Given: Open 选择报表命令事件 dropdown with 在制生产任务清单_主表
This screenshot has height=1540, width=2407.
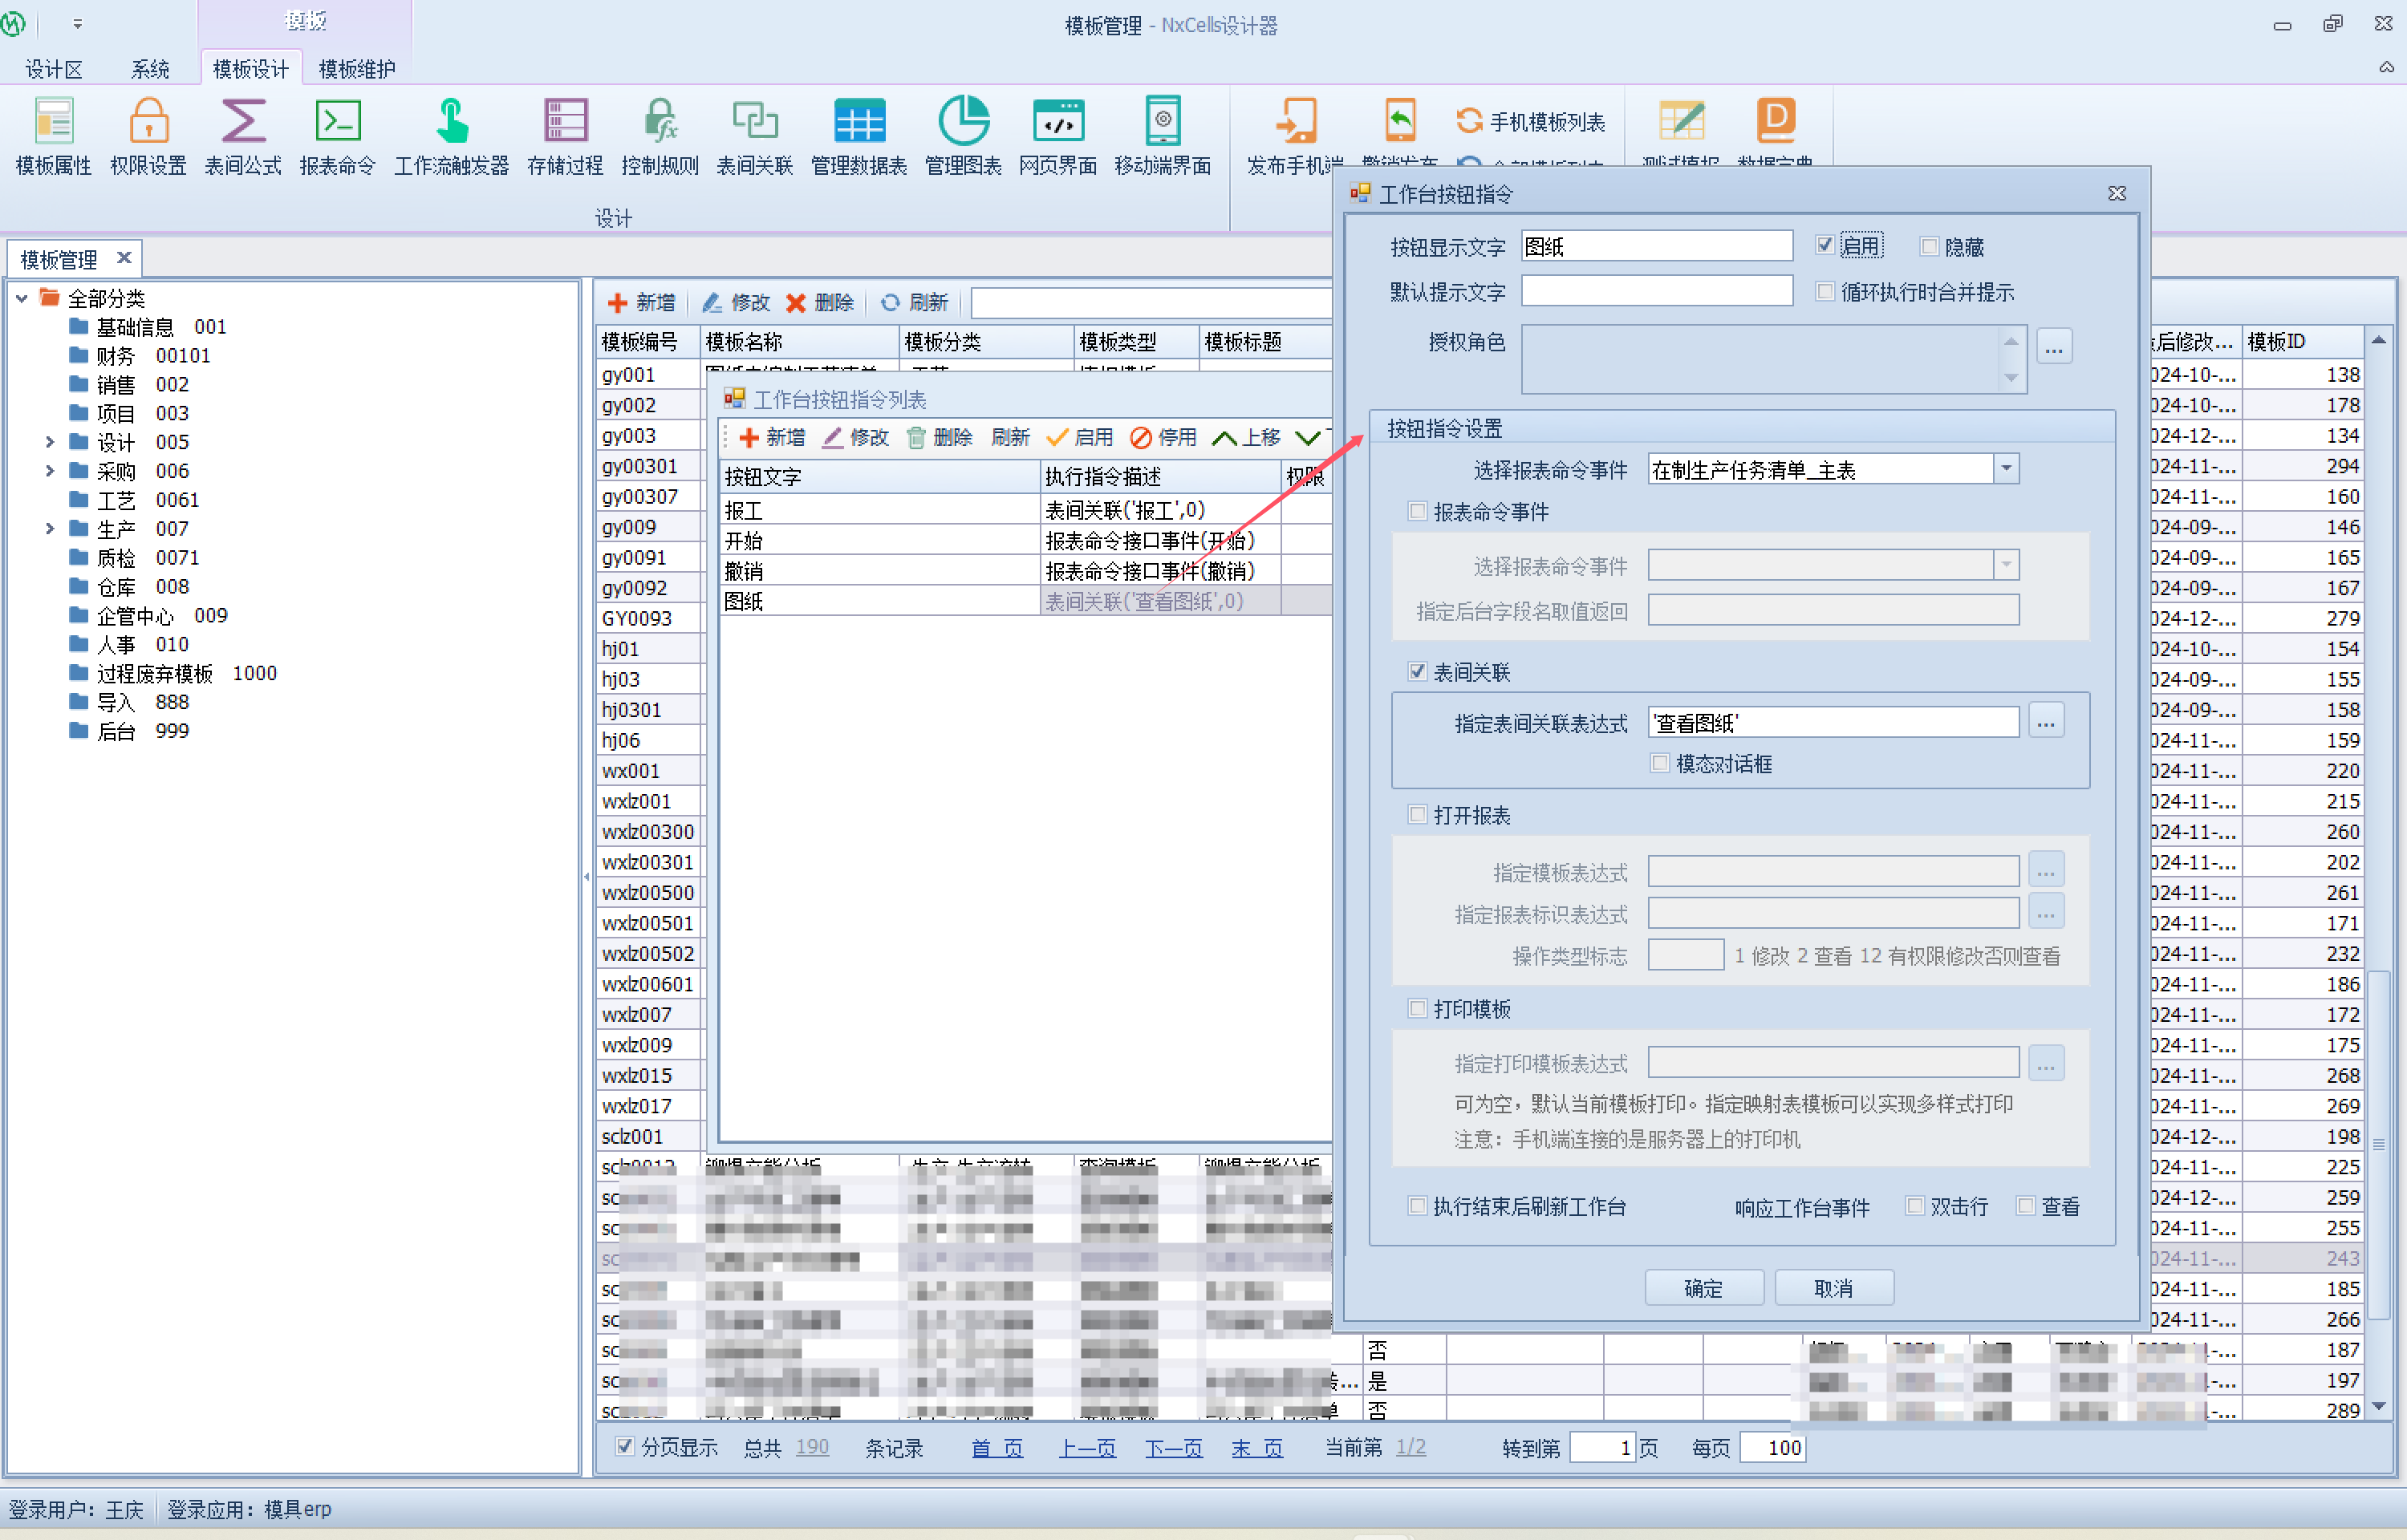Looking at the screenshot, I should pyautogui.click(x=2006, y=469).
